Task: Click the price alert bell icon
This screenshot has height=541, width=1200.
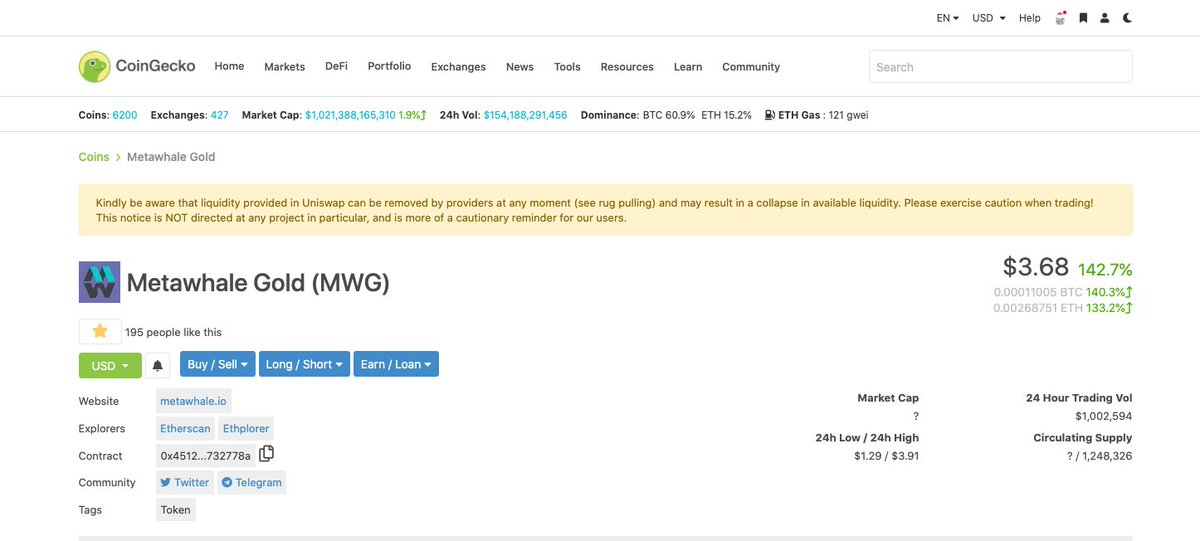Action: point(157,365)
